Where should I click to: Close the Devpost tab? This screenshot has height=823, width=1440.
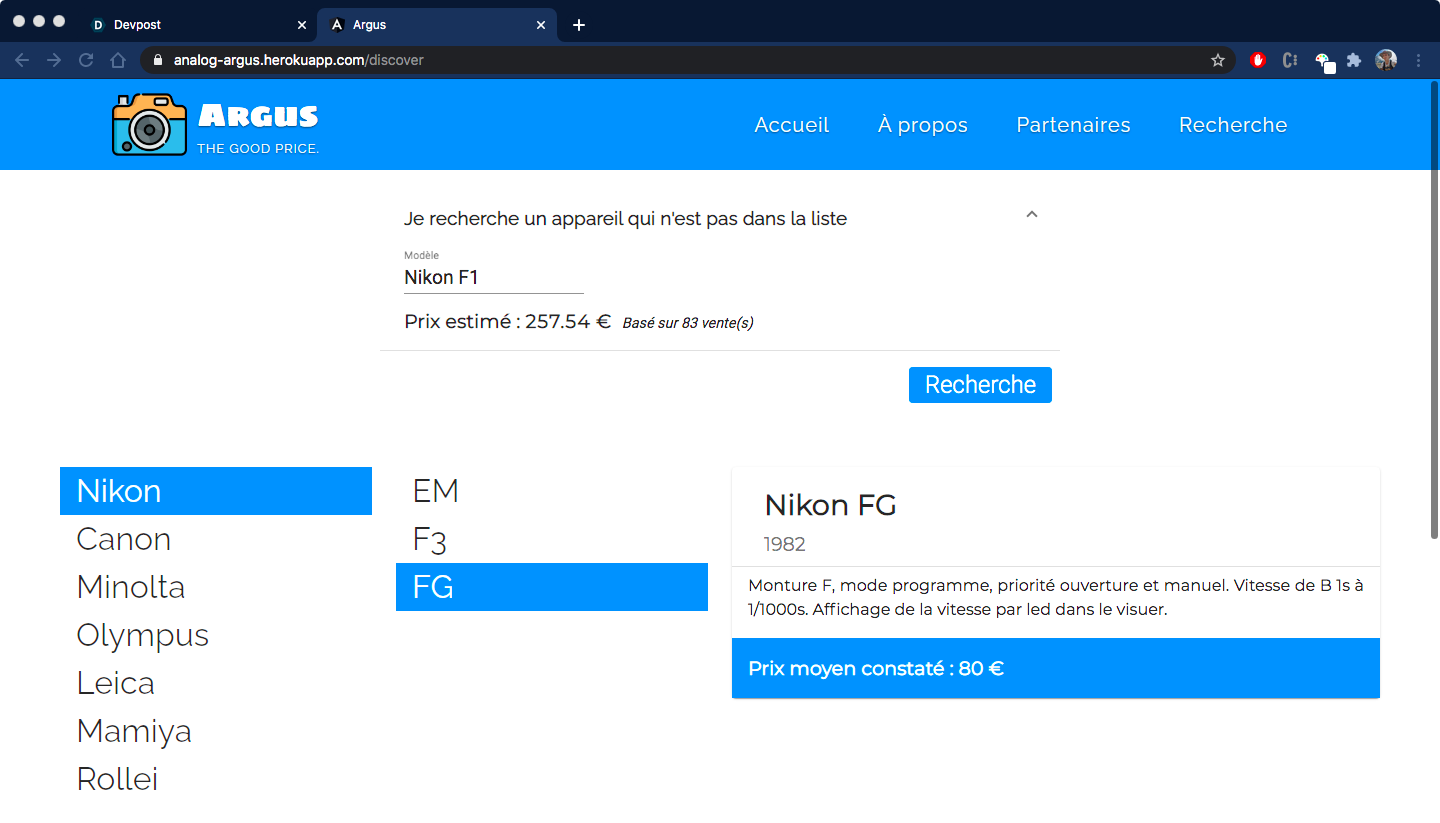pos(302,24)
